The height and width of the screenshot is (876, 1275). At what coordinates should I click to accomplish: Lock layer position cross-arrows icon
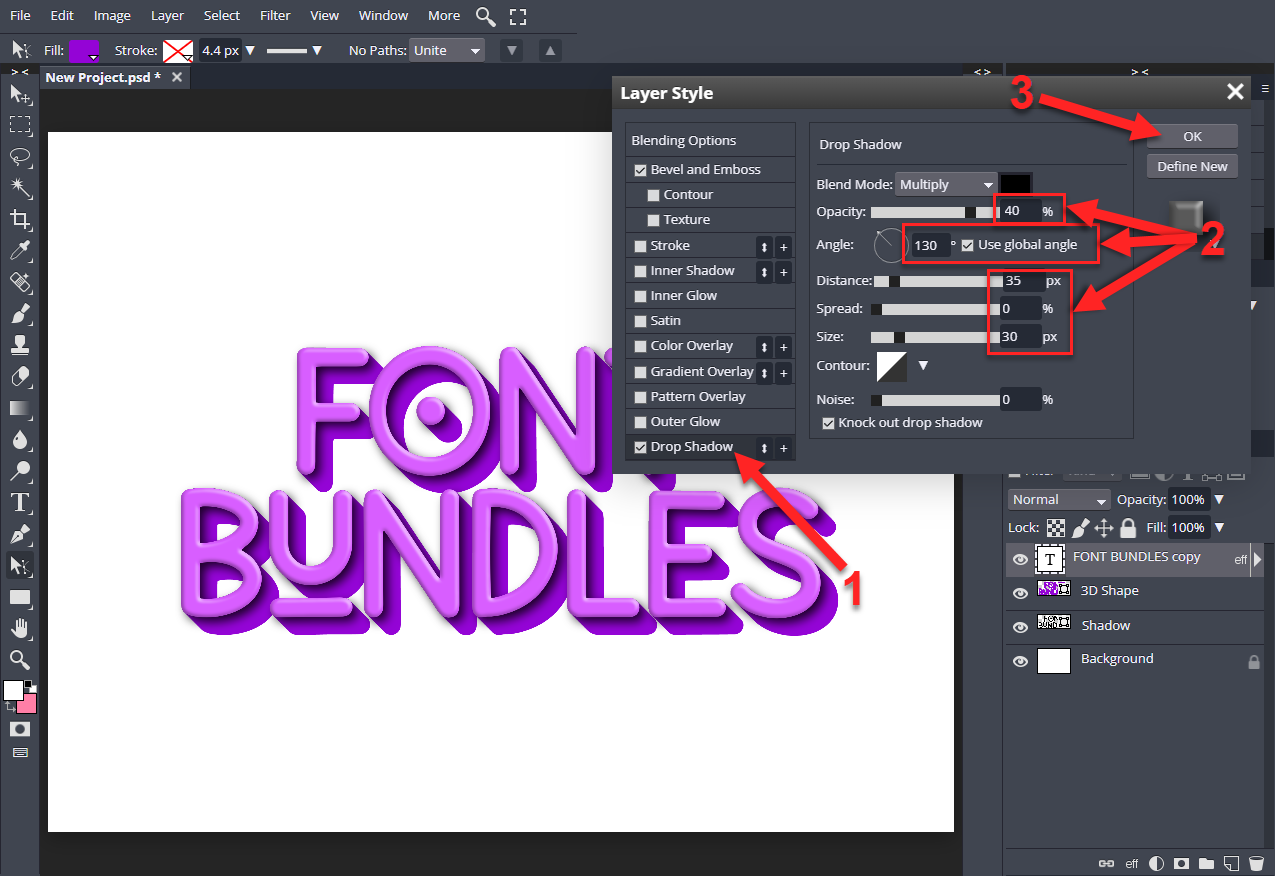pos(1104,527)
